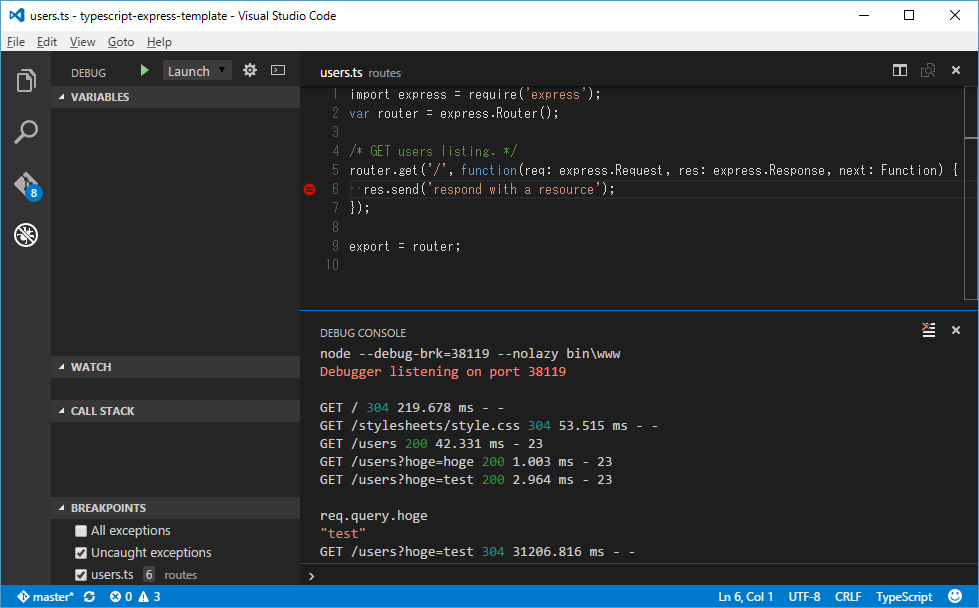Close the Debug Console panel
This screenshot has width=979, height=608.
click(x=956, y=330)
